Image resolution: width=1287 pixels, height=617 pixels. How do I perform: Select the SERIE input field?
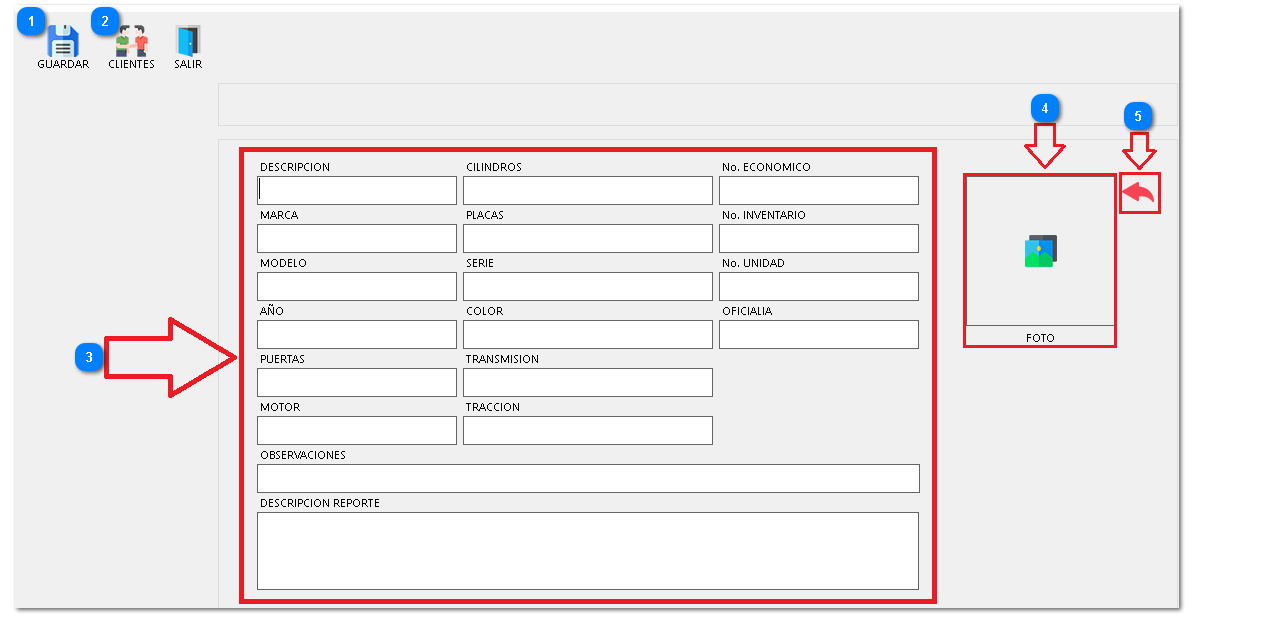click(x=588, y=286)
